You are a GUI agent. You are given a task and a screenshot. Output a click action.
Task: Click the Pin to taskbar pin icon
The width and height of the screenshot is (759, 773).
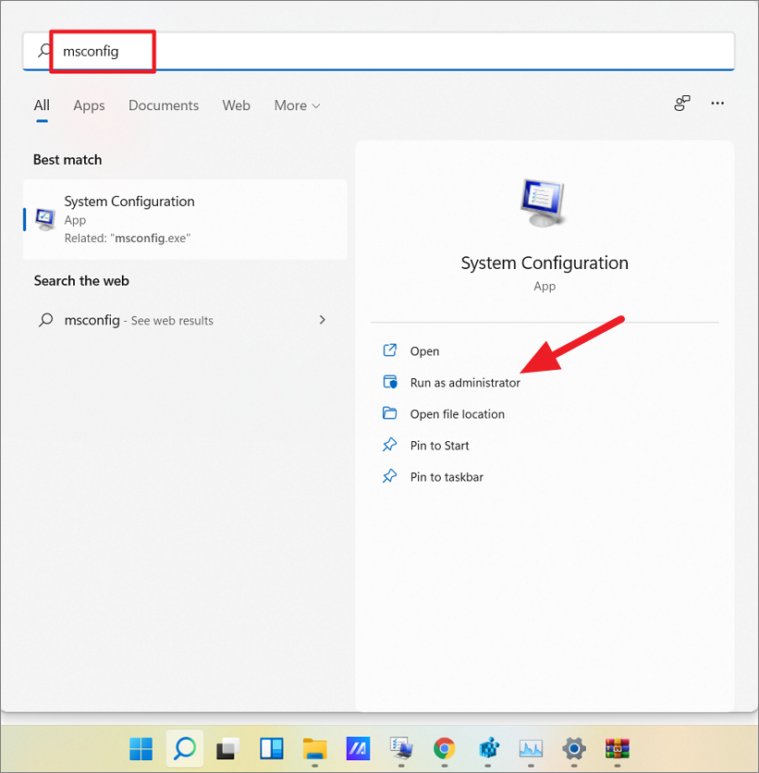coord(390,476)
